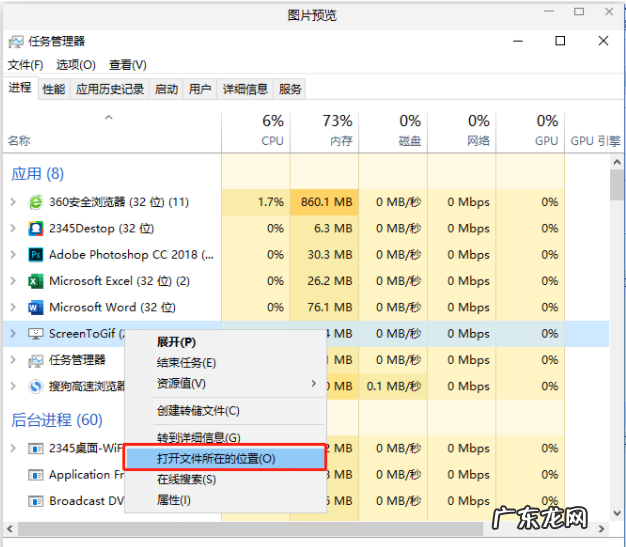Viewport: 626px width, 547px height.
Task: Expand the Microsoft Word process row
Action: tap(13, 307)
